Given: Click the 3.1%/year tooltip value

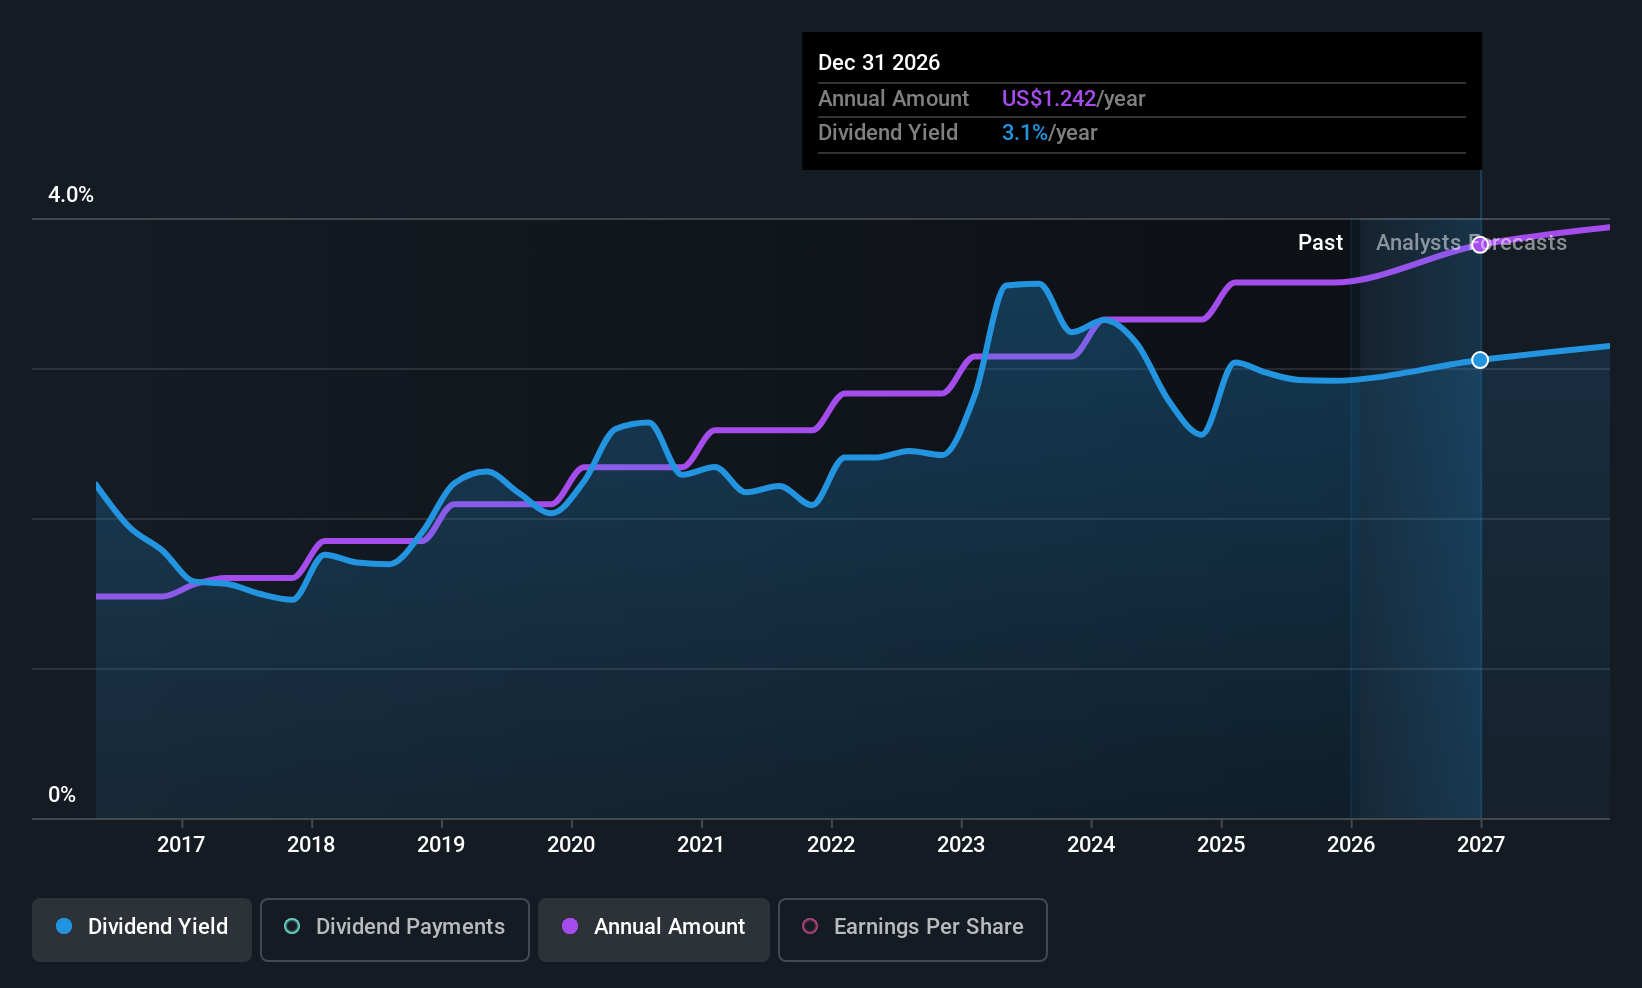Looking at the screenshot, I should coord(1050,133).
